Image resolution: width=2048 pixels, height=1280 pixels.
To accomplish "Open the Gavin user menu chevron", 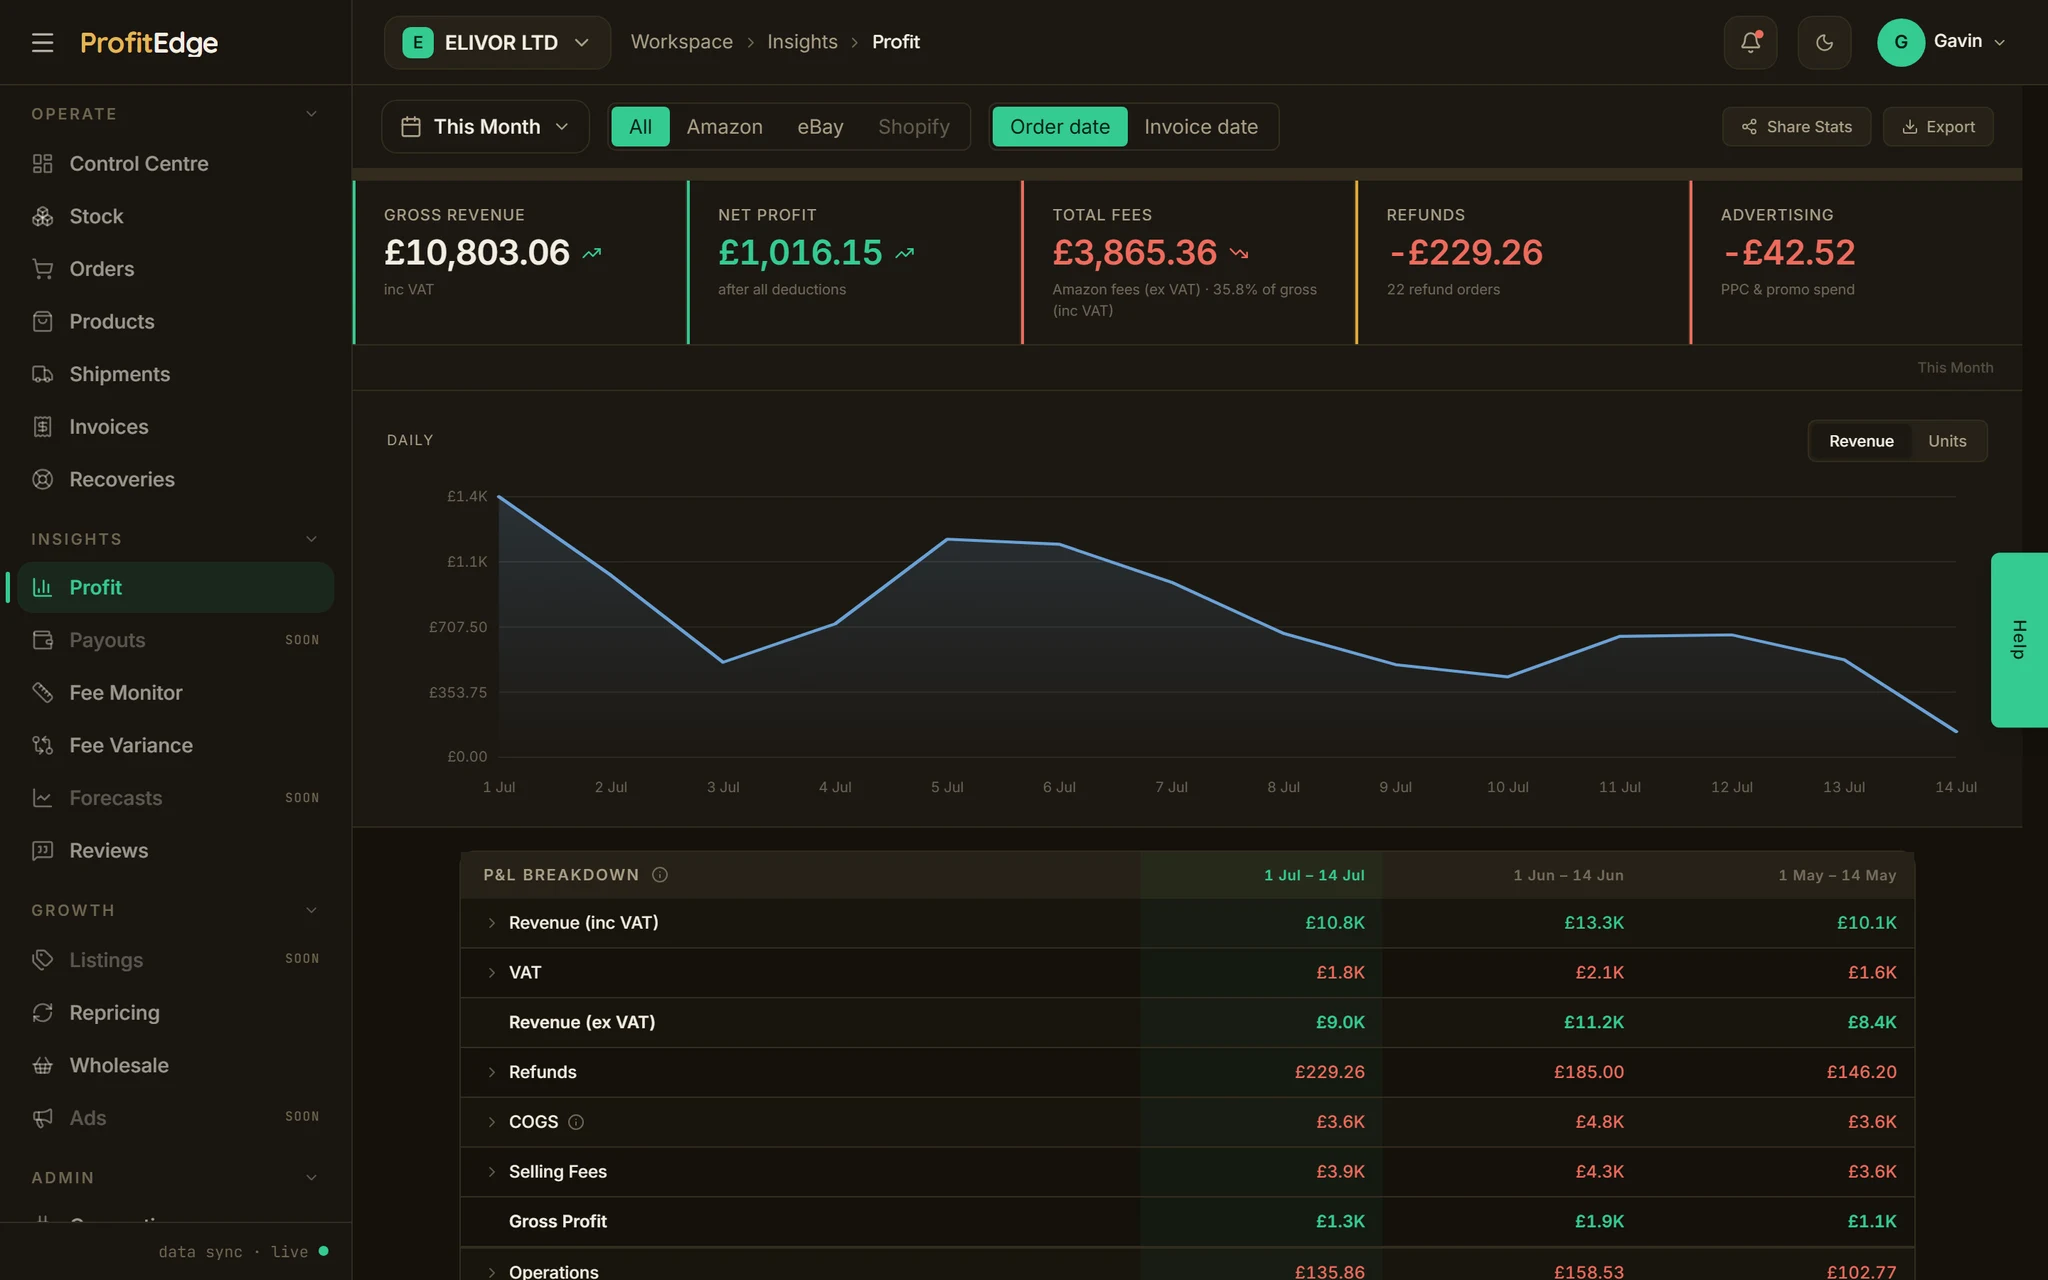I will pyautogui.click(x=2000, y=42).
